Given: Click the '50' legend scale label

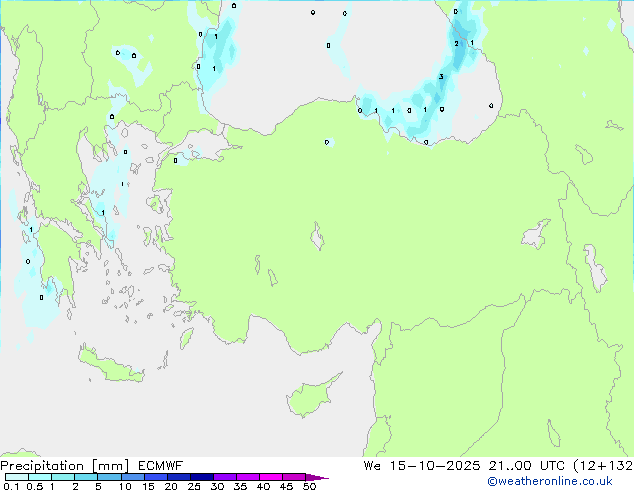Looking at the screenshot, I should pos(309,486).
